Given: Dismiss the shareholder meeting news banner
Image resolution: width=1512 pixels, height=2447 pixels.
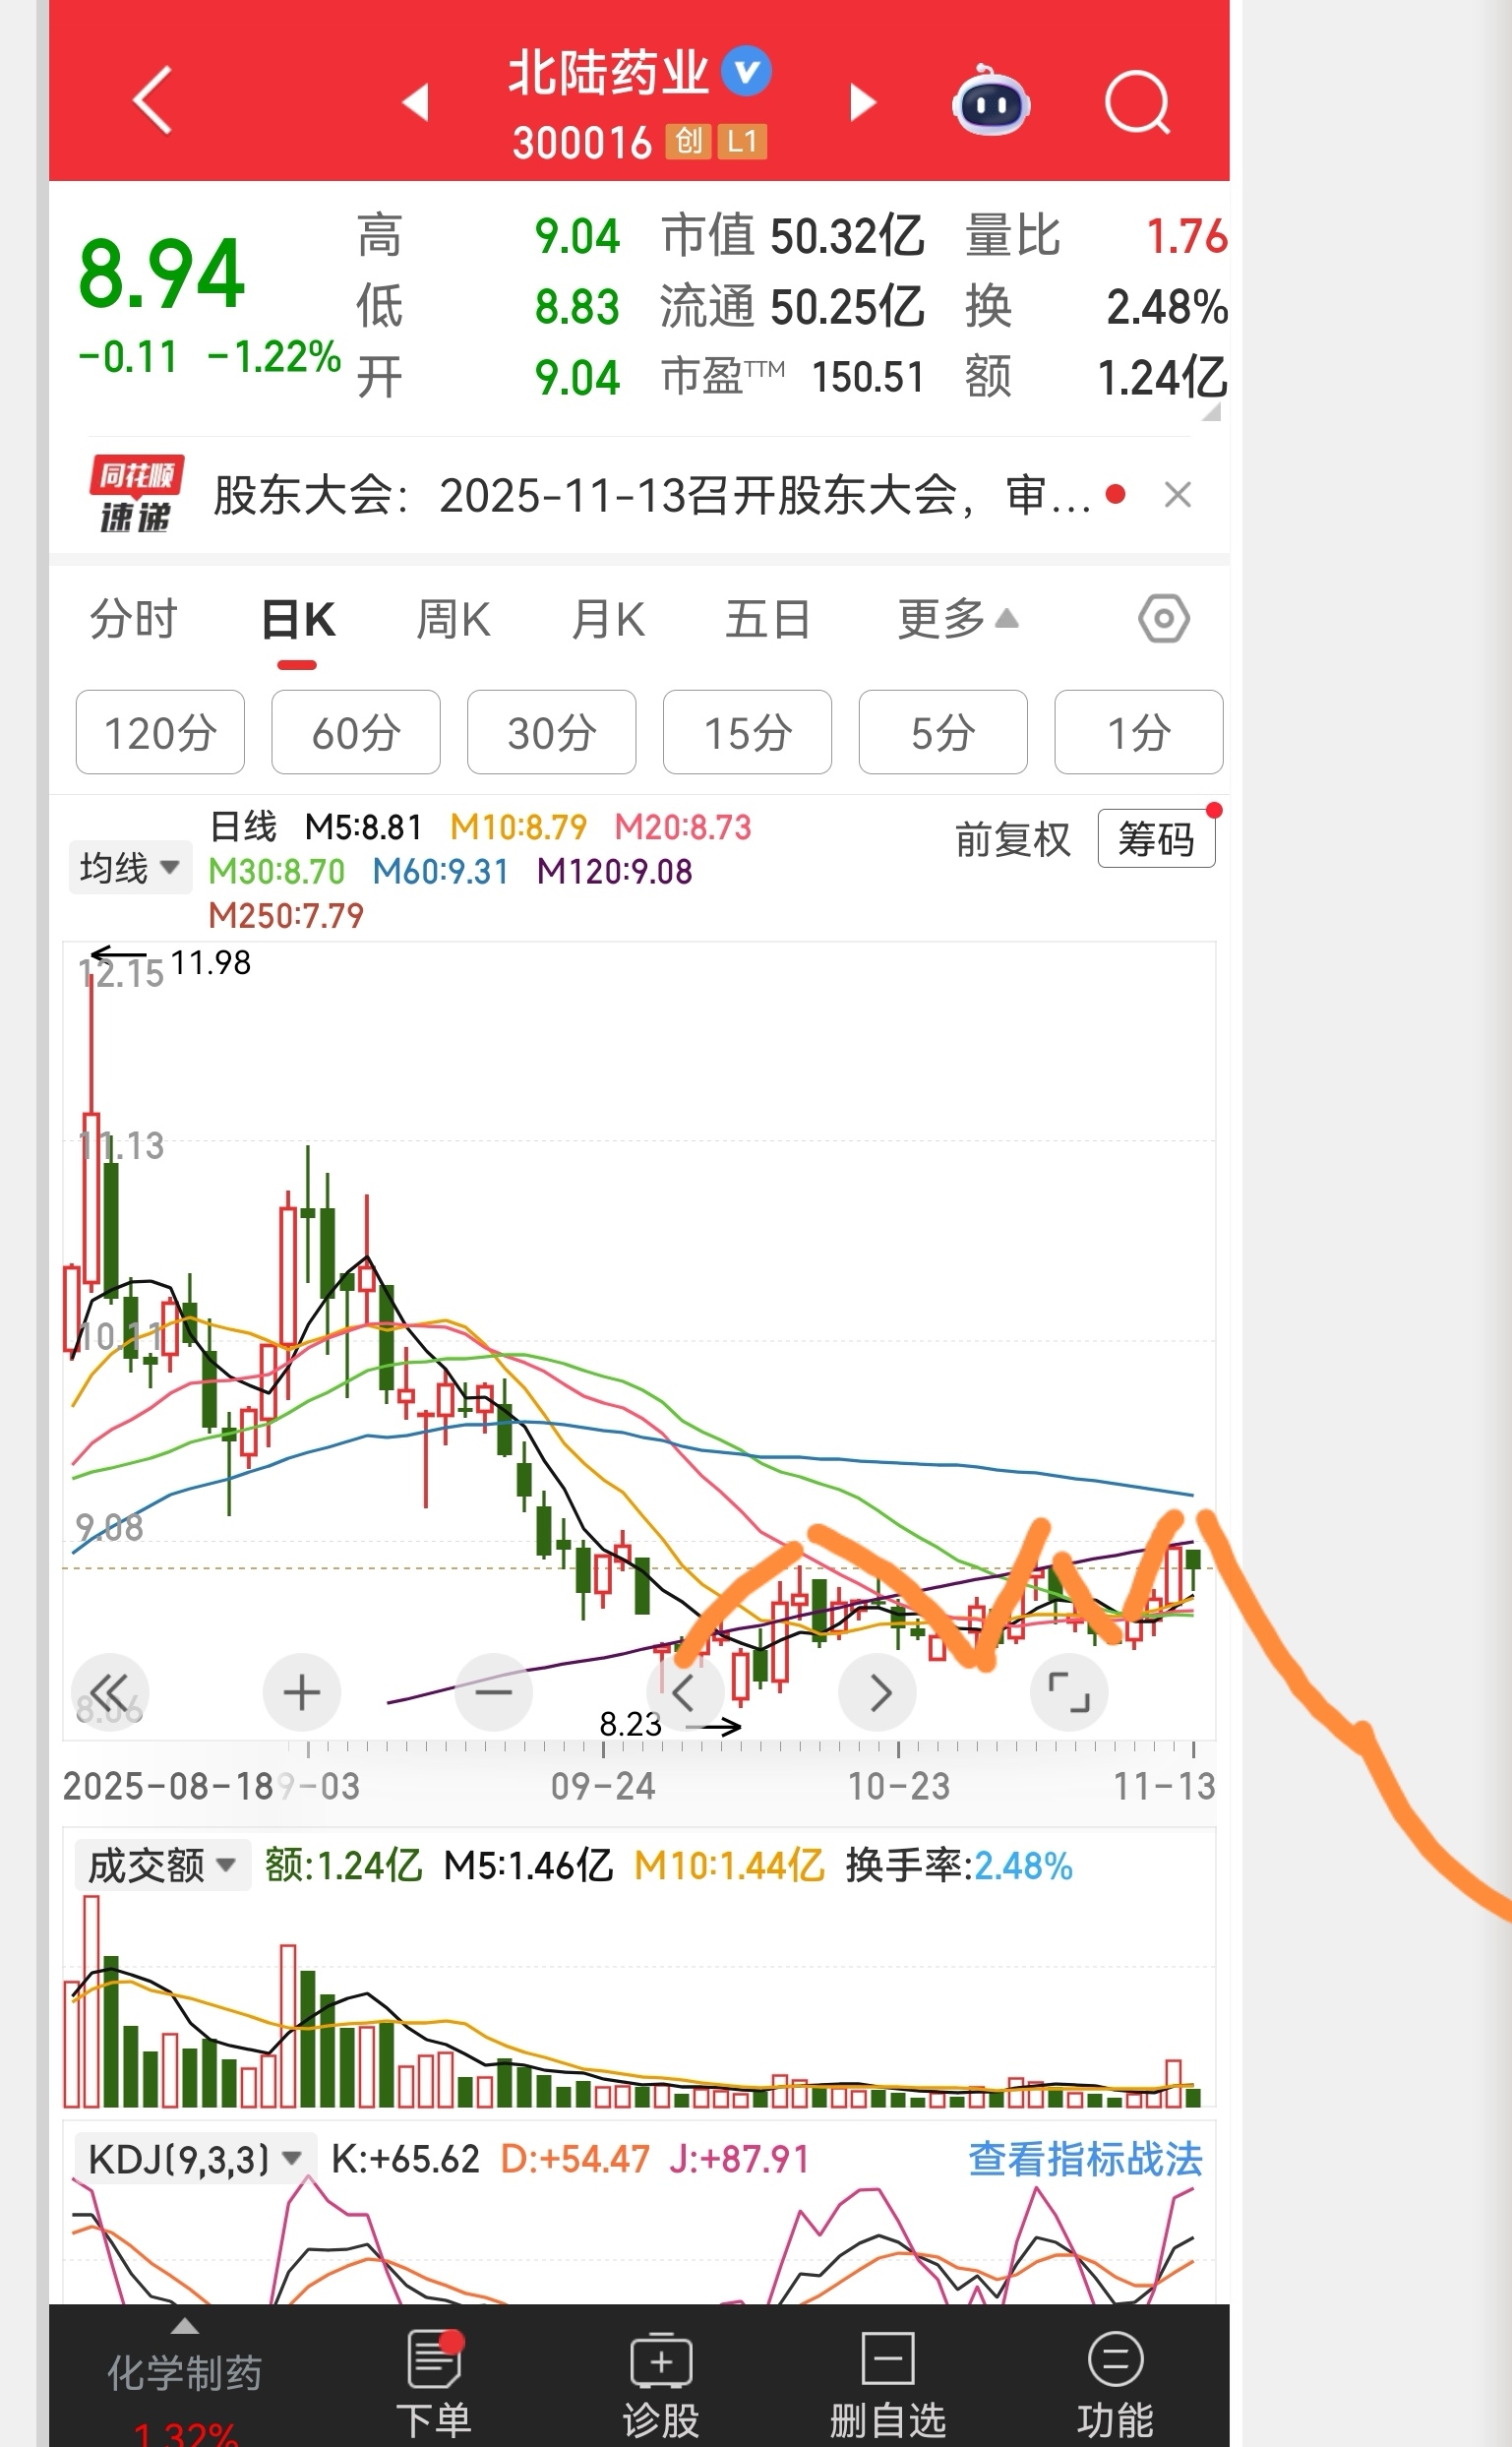Looking at the screenshot, I should point(1178,494).
